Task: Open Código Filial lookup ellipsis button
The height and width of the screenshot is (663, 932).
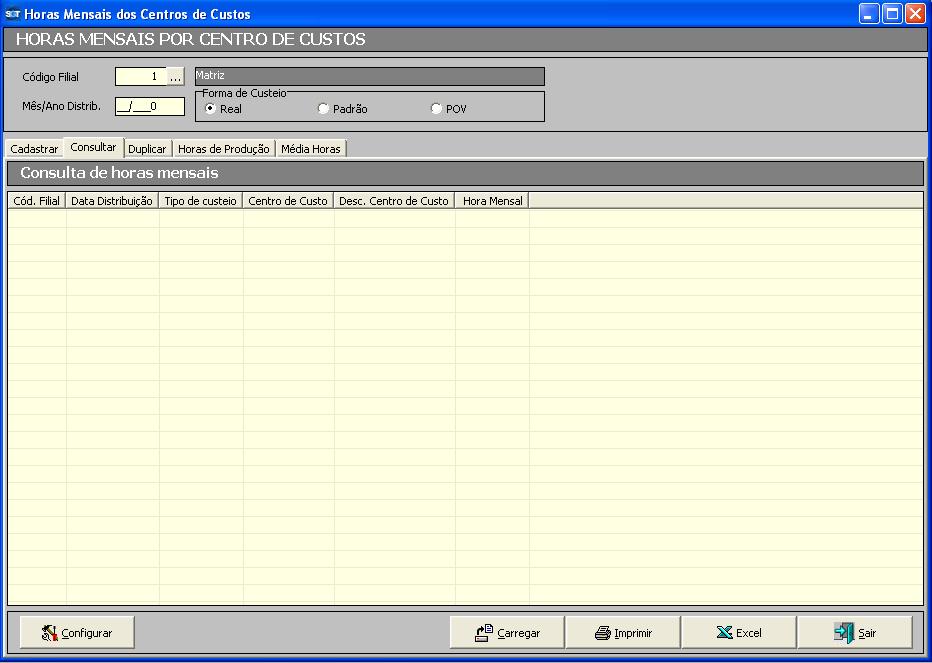Action: (x=176, y=77)
